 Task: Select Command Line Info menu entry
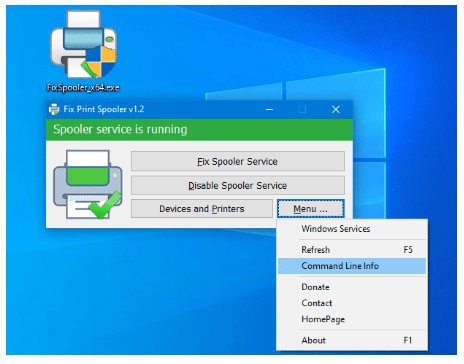tap(352, 266)
